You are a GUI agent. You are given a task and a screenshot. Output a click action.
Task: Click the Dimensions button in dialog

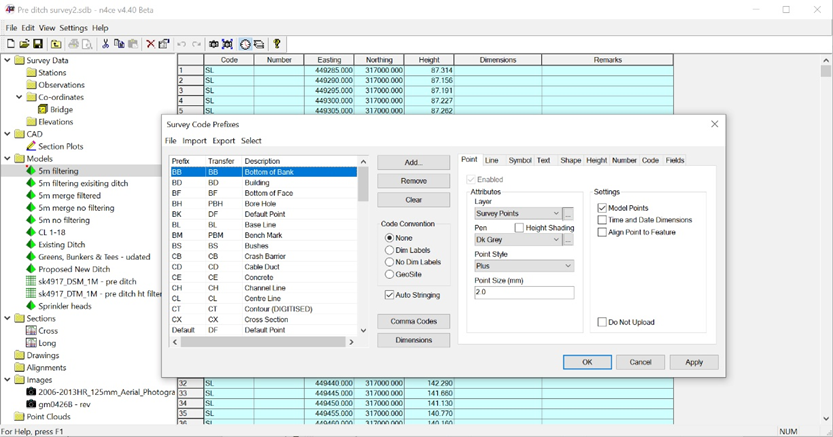[413, 340]
